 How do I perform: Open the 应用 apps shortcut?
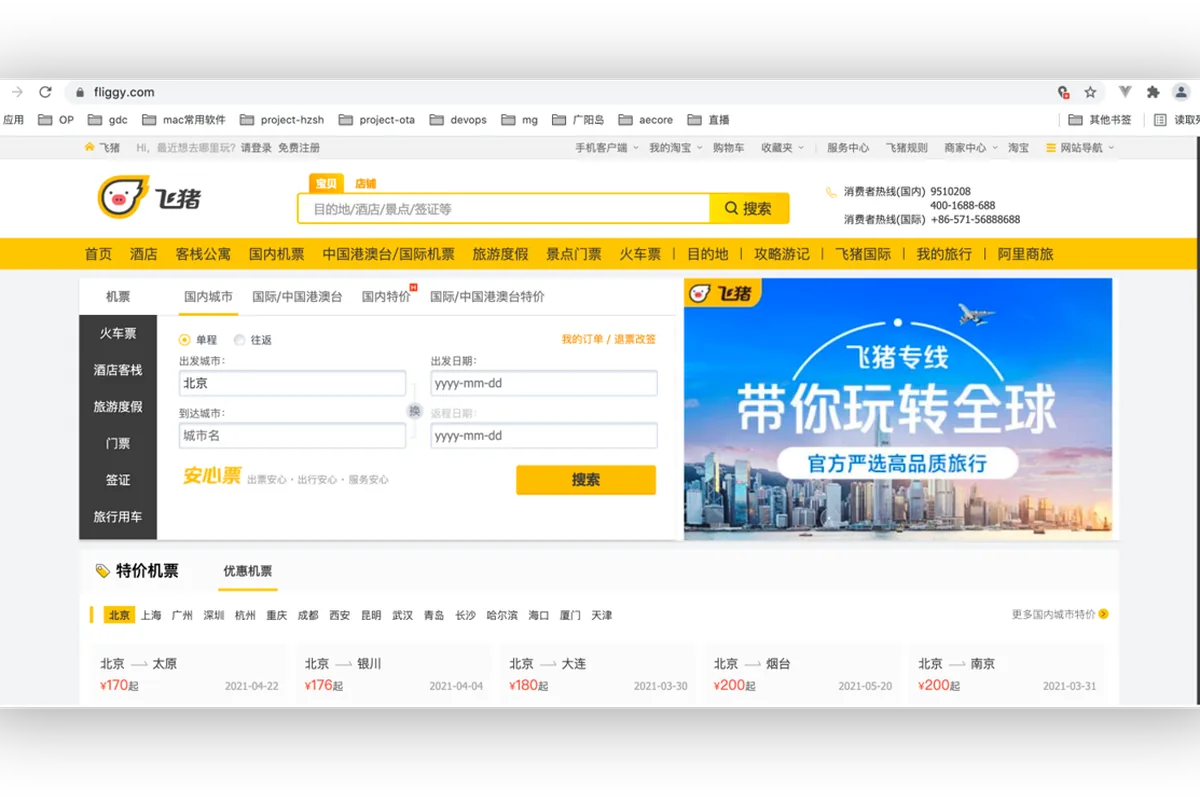point(13,120)
